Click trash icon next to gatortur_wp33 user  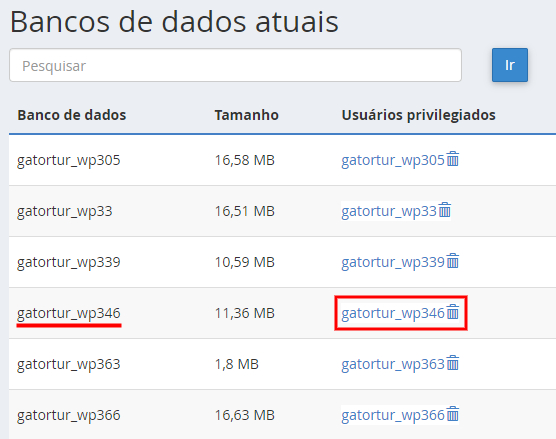[x=445, y=210]
